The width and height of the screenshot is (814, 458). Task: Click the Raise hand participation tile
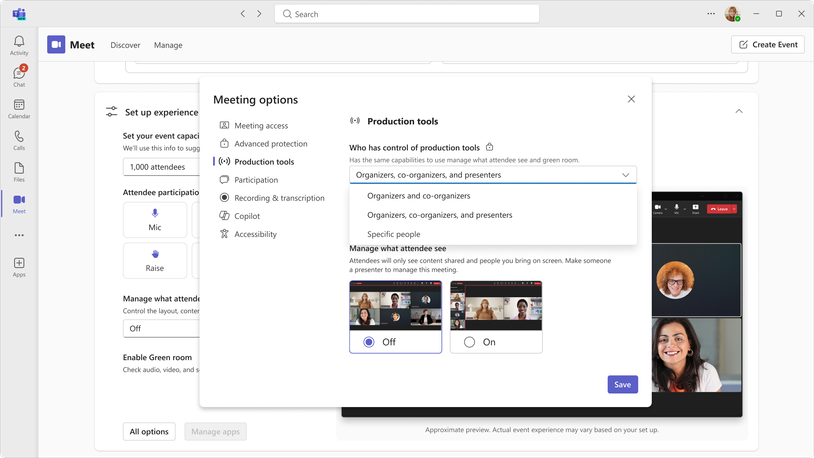click(x=155, y=260)
